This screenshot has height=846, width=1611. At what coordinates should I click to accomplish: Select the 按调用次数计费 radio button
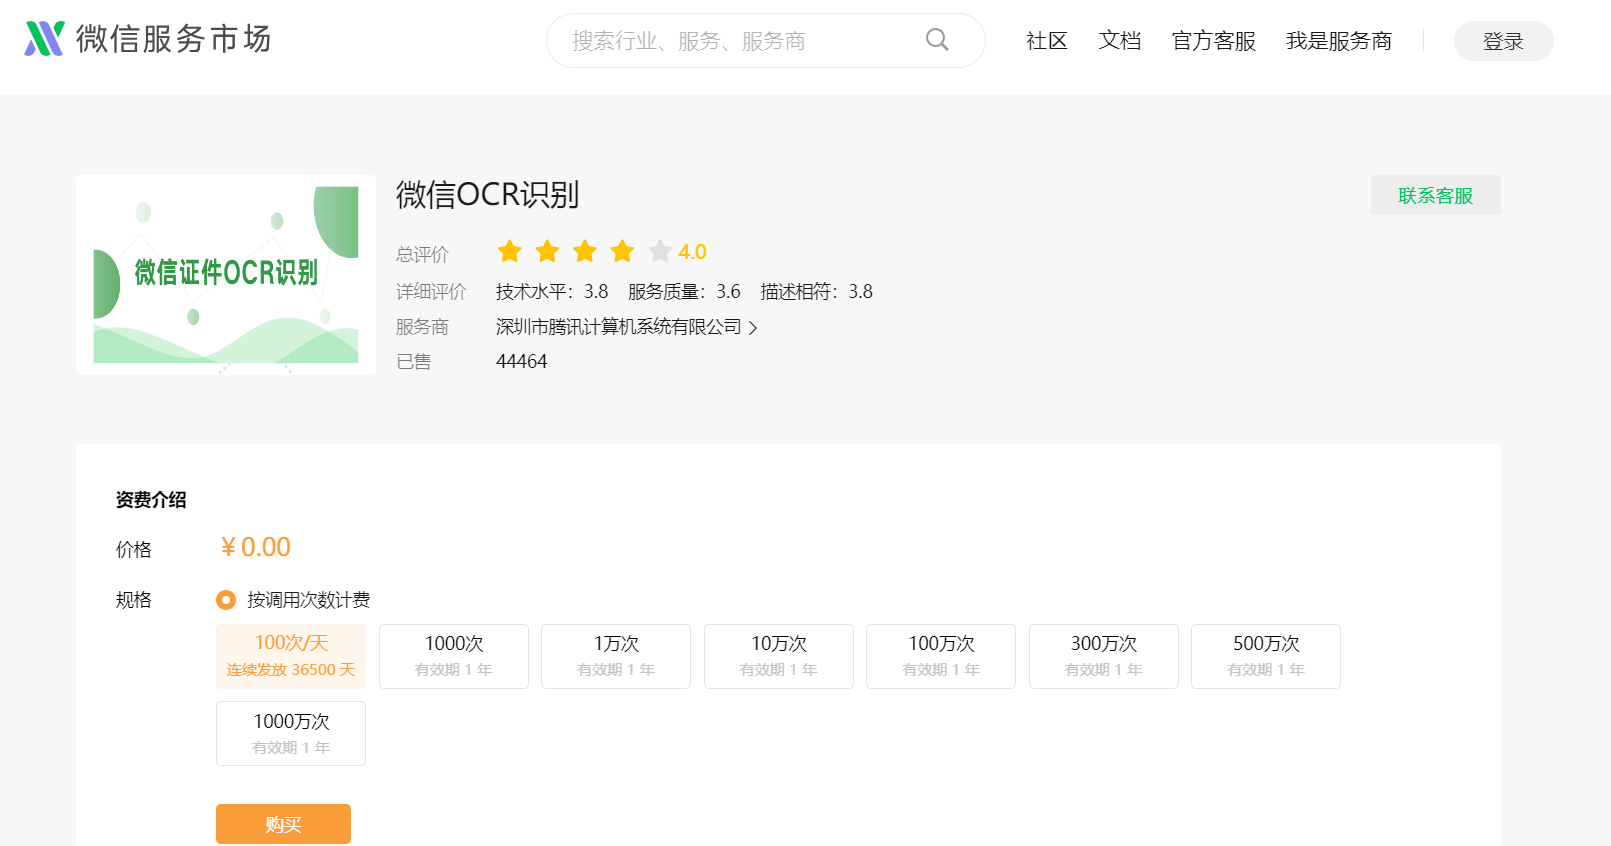[226, 600]
